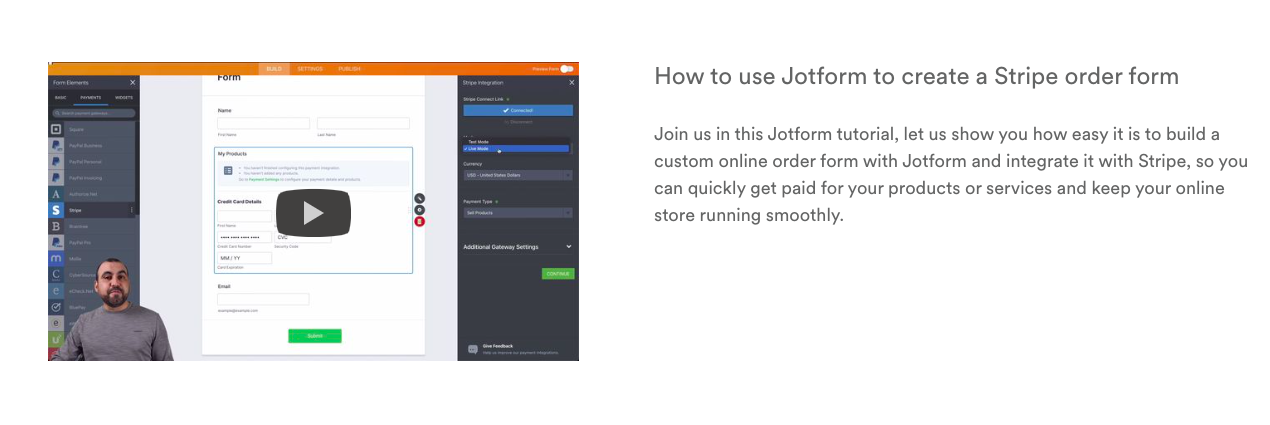Focus the search payment gateways field
This screenshot has height=425, width=1270.
click(x=94, y=113)
